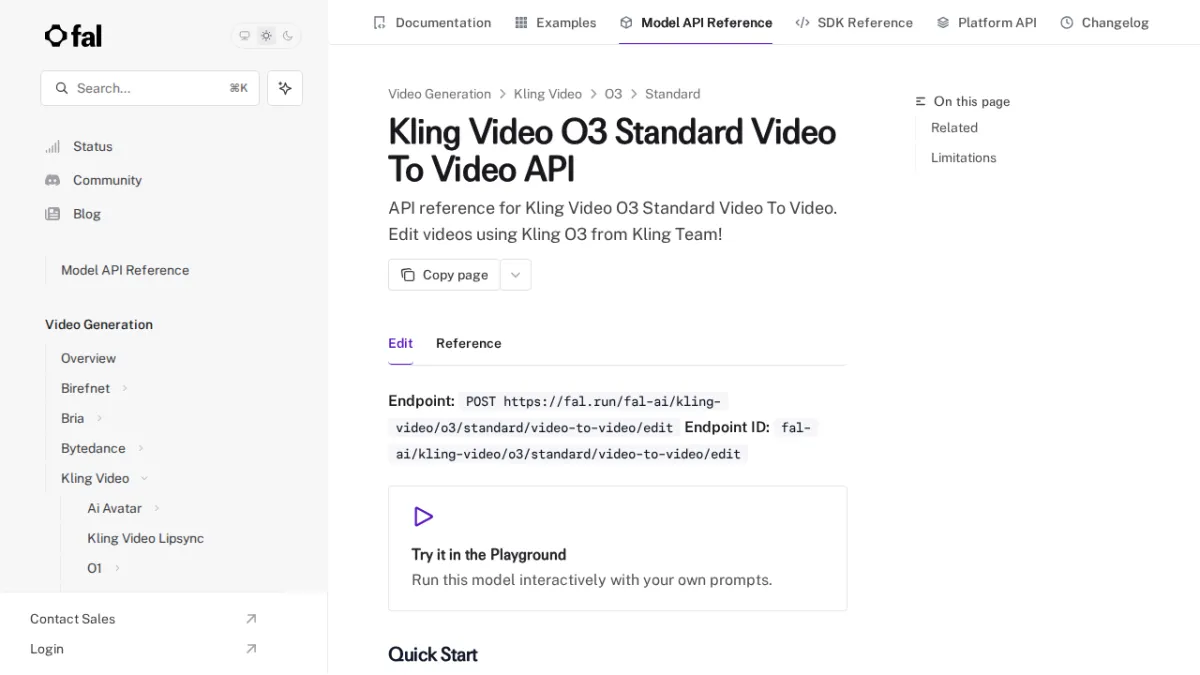Go to Video Generation breadcrumb
The height and width of the screenshot is (675, 1200).
point(440,94)
